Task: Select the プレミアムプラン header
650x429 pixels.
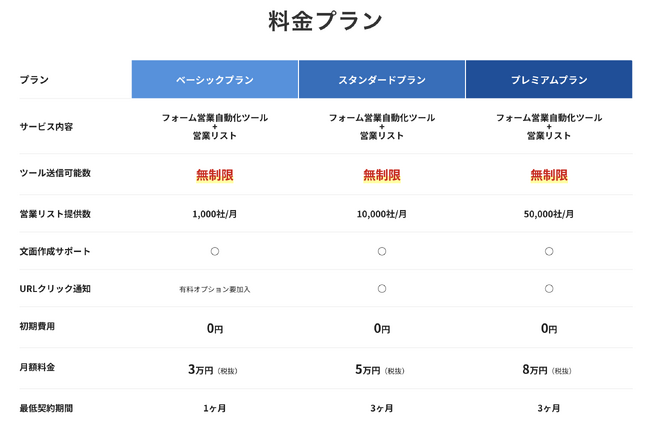Action: 549,79
